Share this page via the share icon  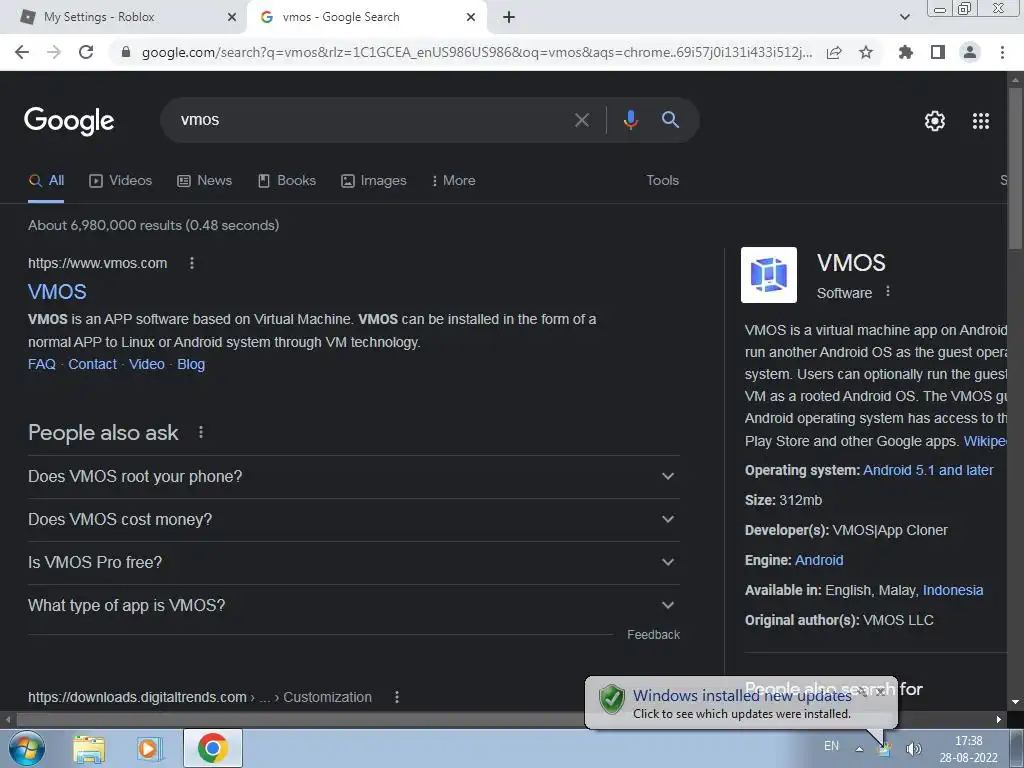834,52
